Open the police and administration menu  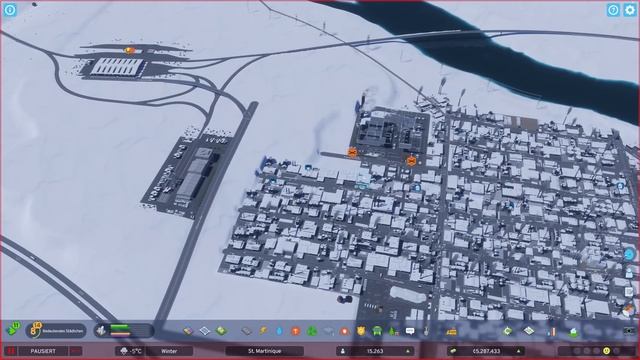click(x=361, y=331)
